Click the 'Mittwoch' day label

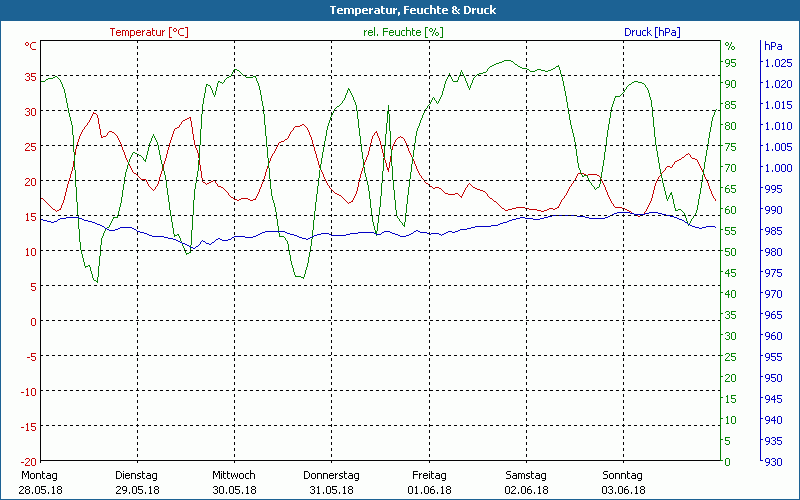coord(234,475)
